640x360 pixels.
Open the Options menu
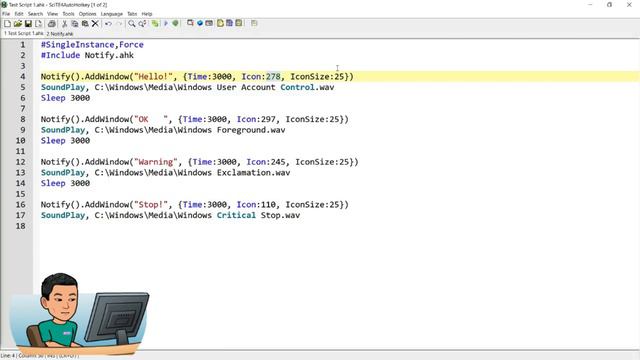[87, 14]
